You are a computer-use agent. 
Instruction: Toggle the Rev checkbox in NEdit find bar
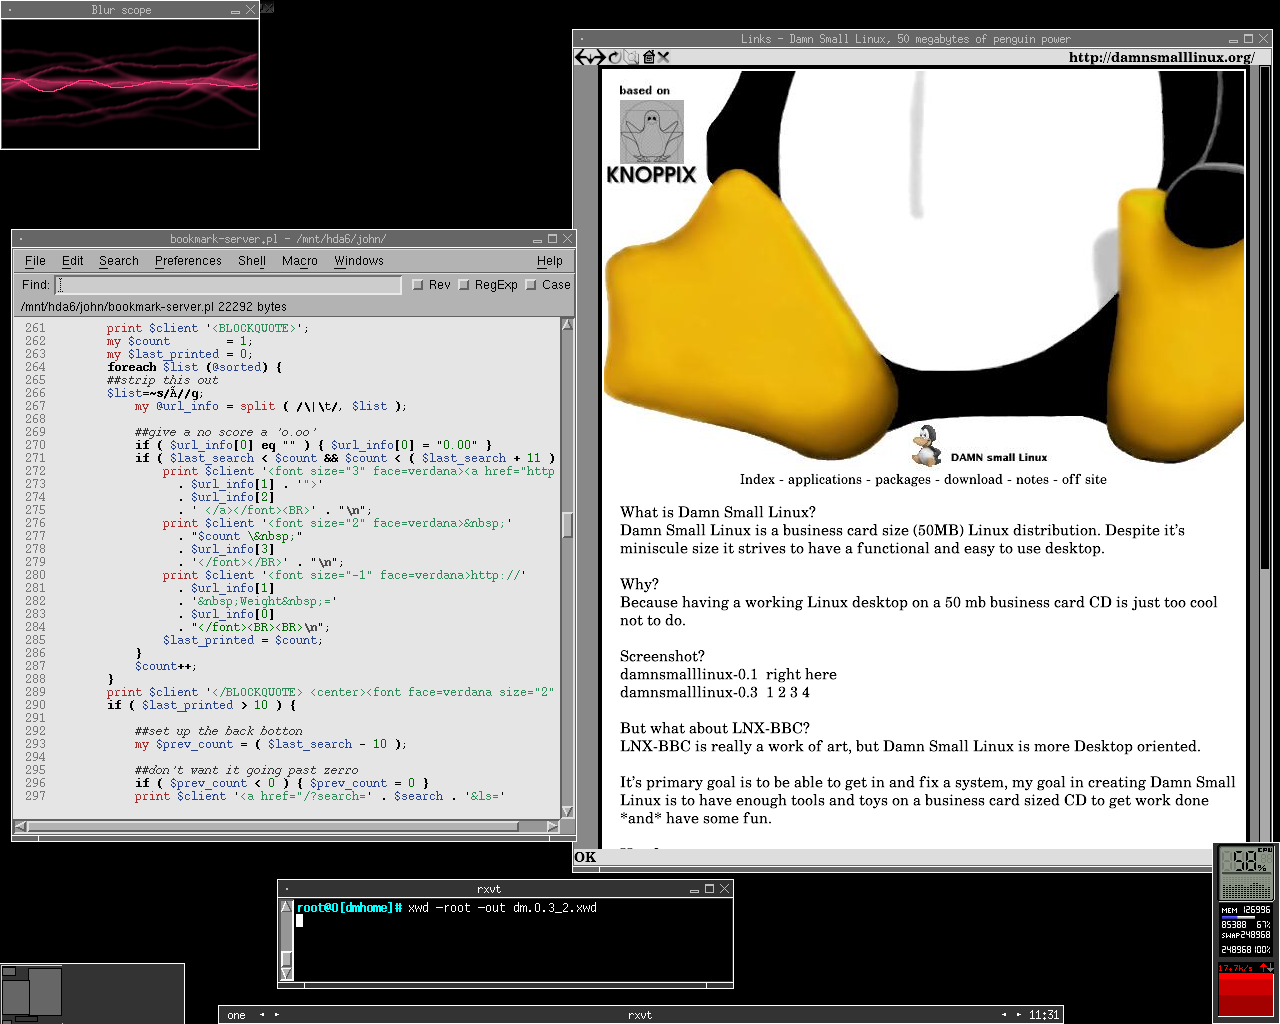(418, 285)
